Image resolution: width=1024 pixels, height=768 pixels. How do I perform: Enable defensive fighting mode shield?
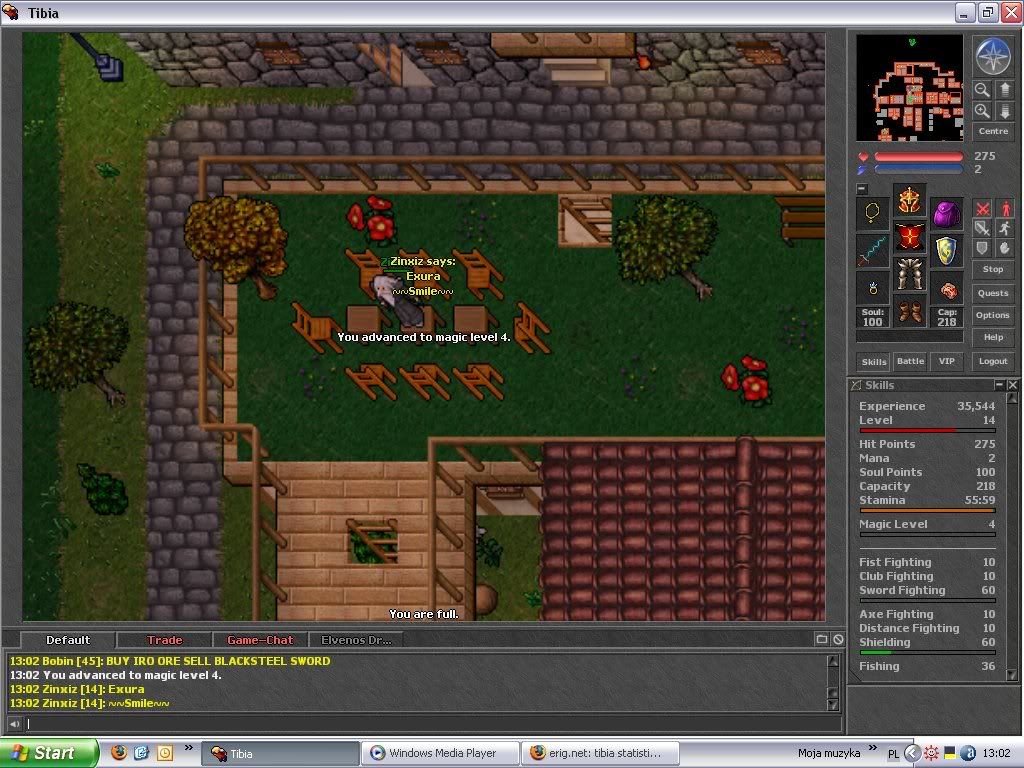coord(982,248)
